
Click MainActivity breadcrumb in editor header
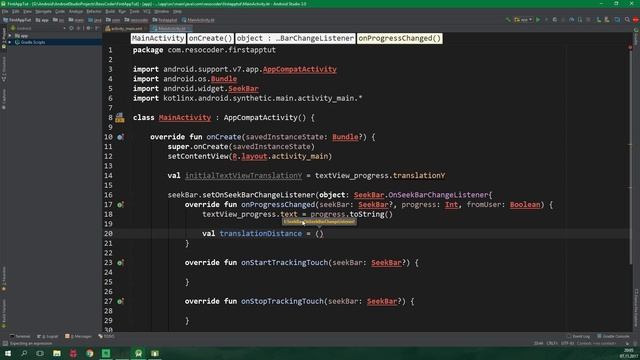click(x=158, y=38)
